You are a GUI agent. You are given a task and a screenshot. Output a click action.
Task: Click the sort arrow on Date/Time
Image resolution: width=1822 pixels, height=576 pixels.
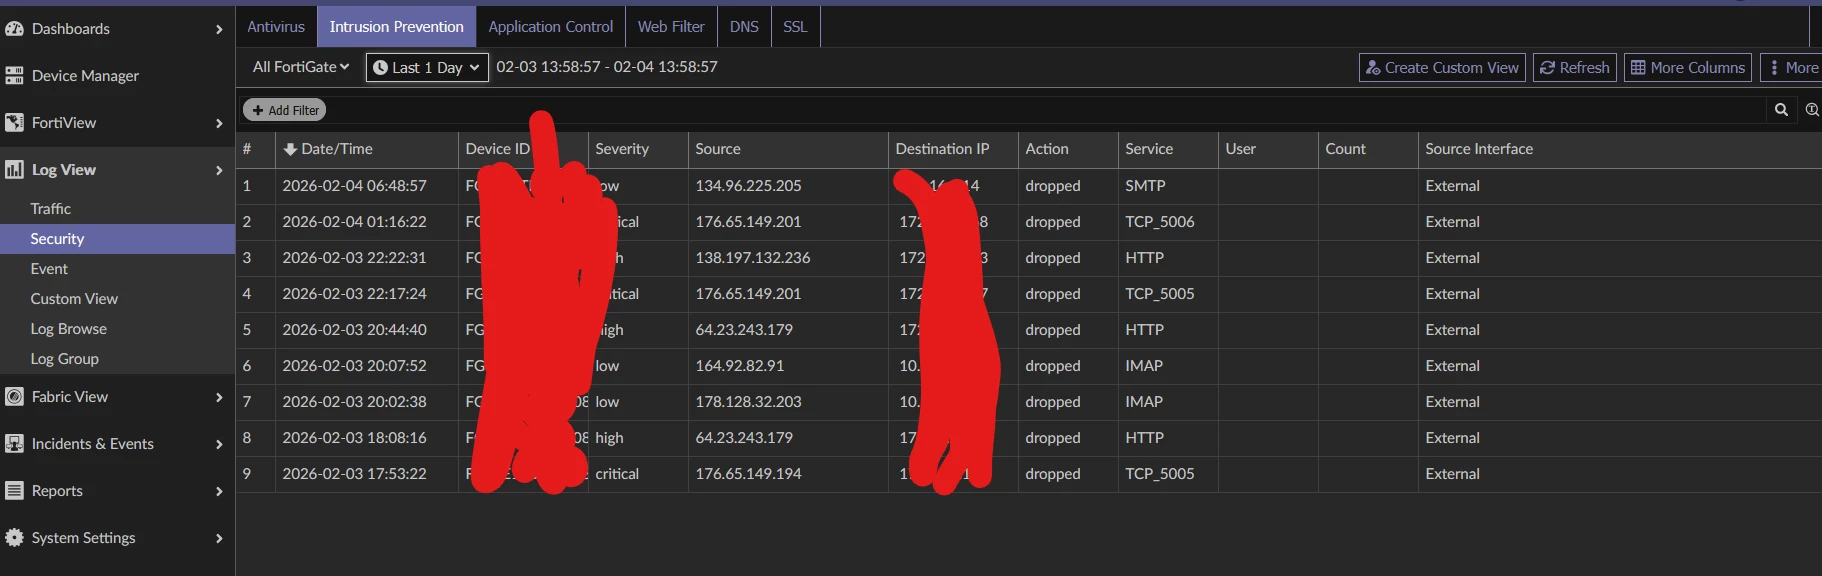[290, 149]
